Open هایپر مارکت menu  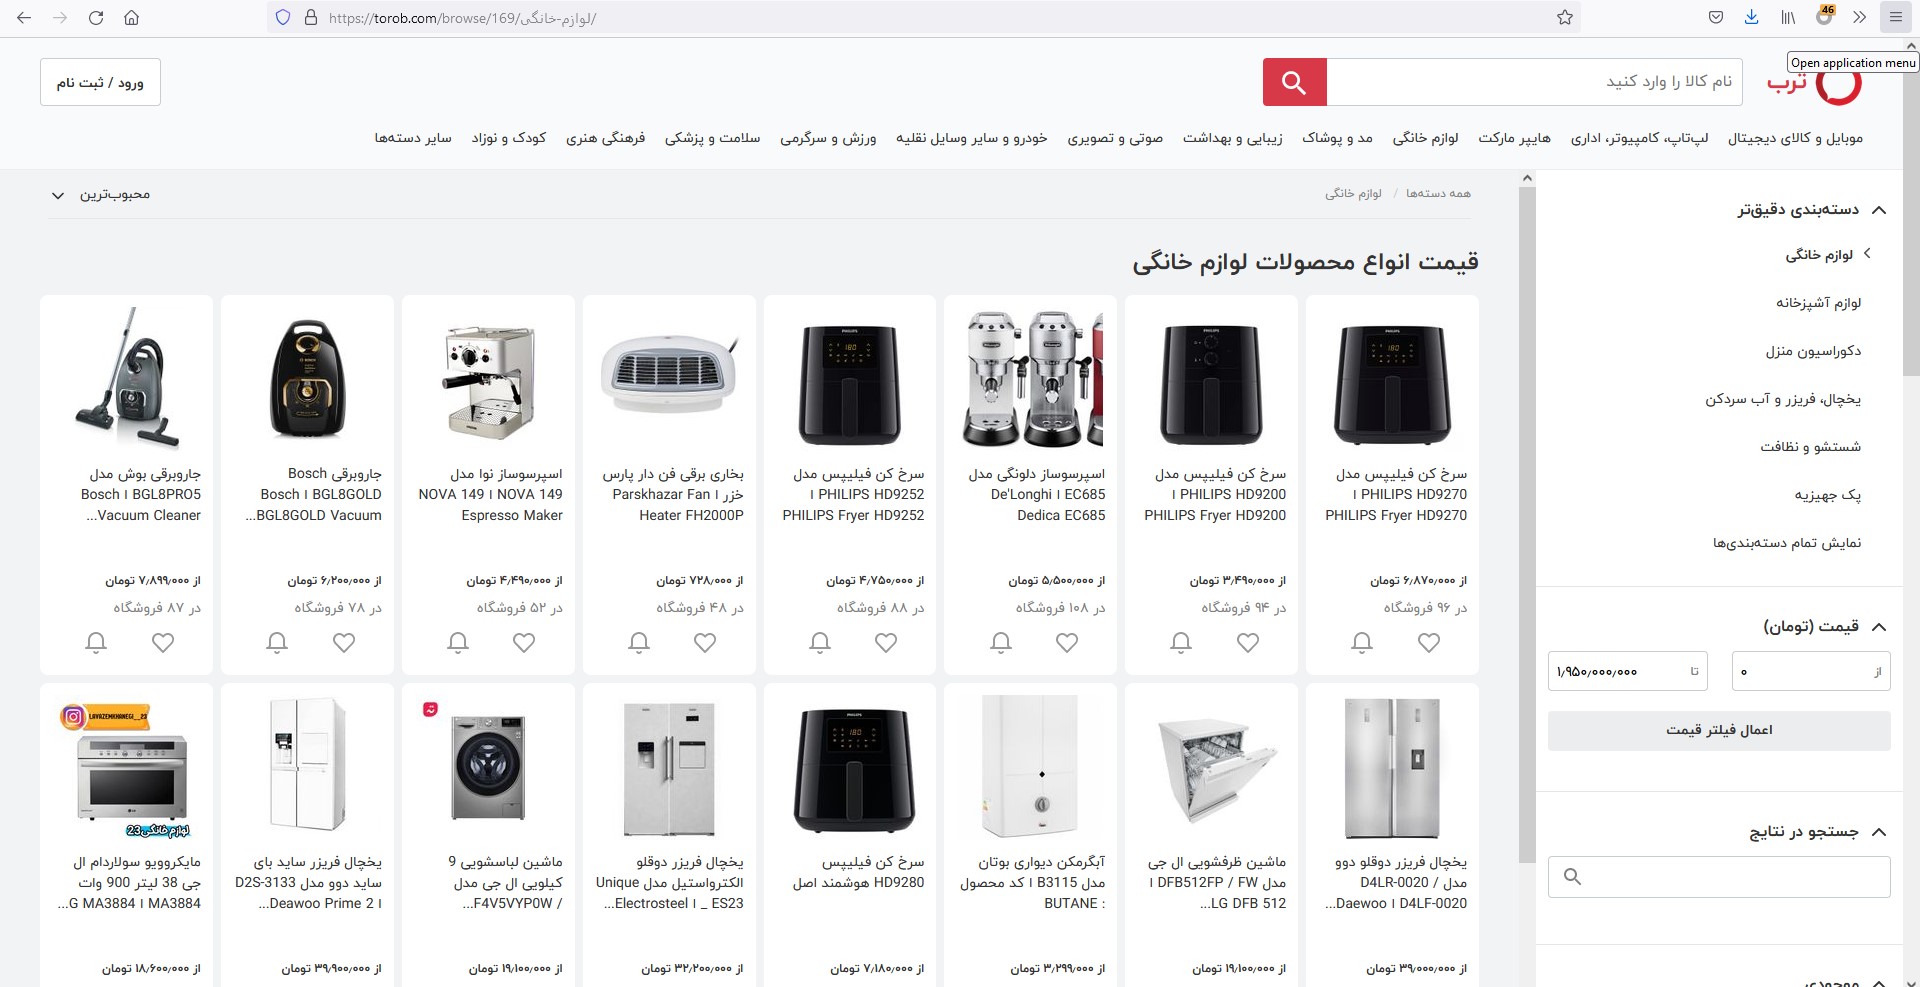[1514, 138]
